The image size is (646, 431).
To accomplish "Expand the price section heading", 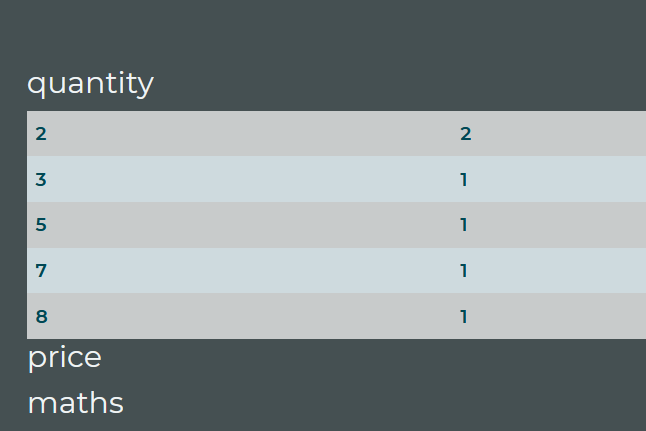I will coord(65,357).
